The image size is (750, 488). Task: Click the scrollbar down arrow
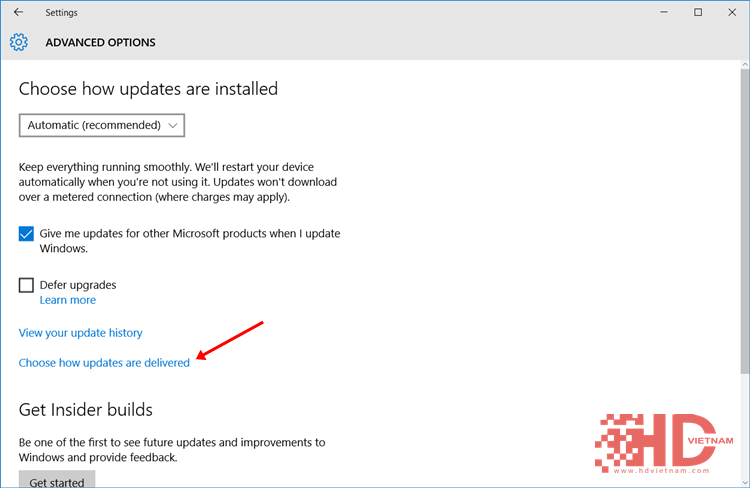tap(745, 482)
